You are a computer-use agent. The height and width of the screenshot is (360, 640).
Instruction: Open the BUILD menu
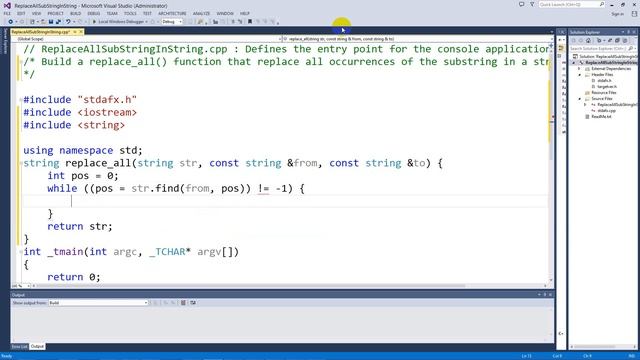pyautogui.click(x=76, y=13)
